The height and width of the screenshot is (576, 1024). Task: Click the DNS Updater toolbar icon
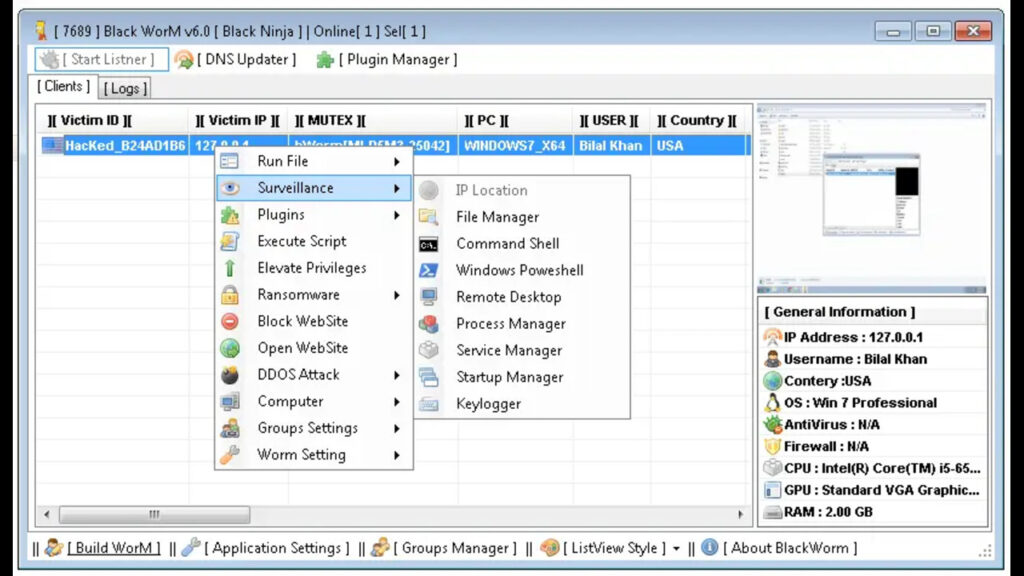184,59
